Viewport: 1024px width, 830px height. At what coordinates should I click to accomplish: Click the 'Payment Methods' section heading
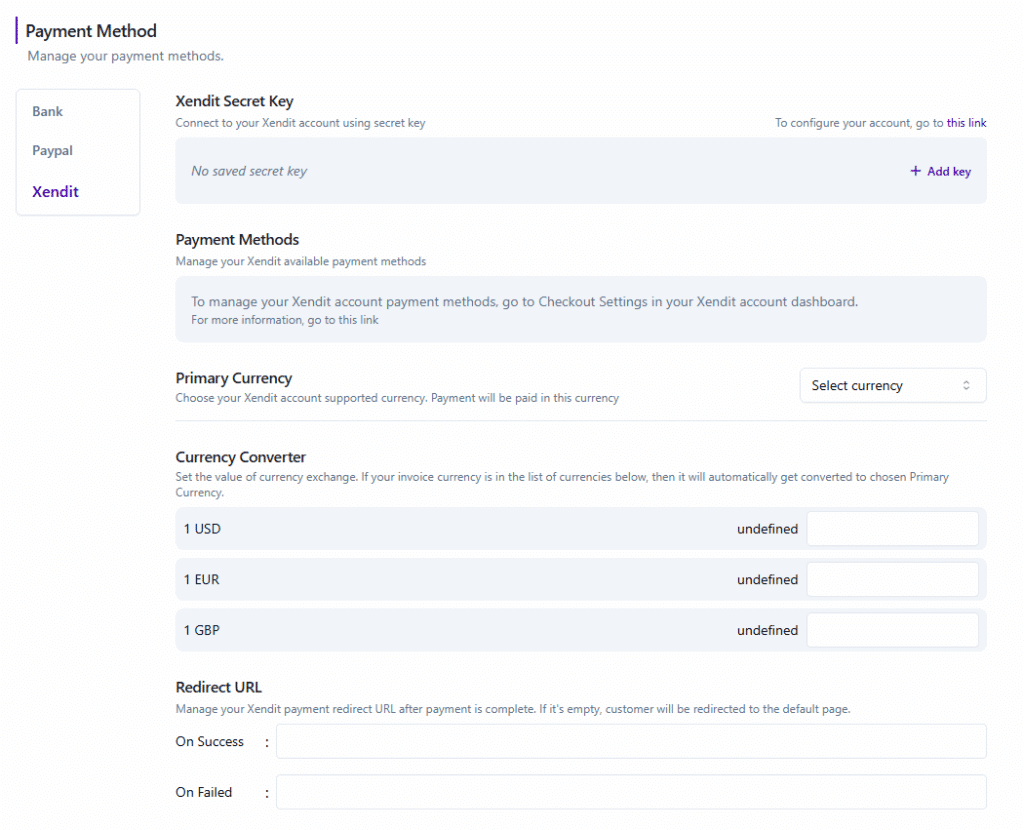click(x=237, y=240)
